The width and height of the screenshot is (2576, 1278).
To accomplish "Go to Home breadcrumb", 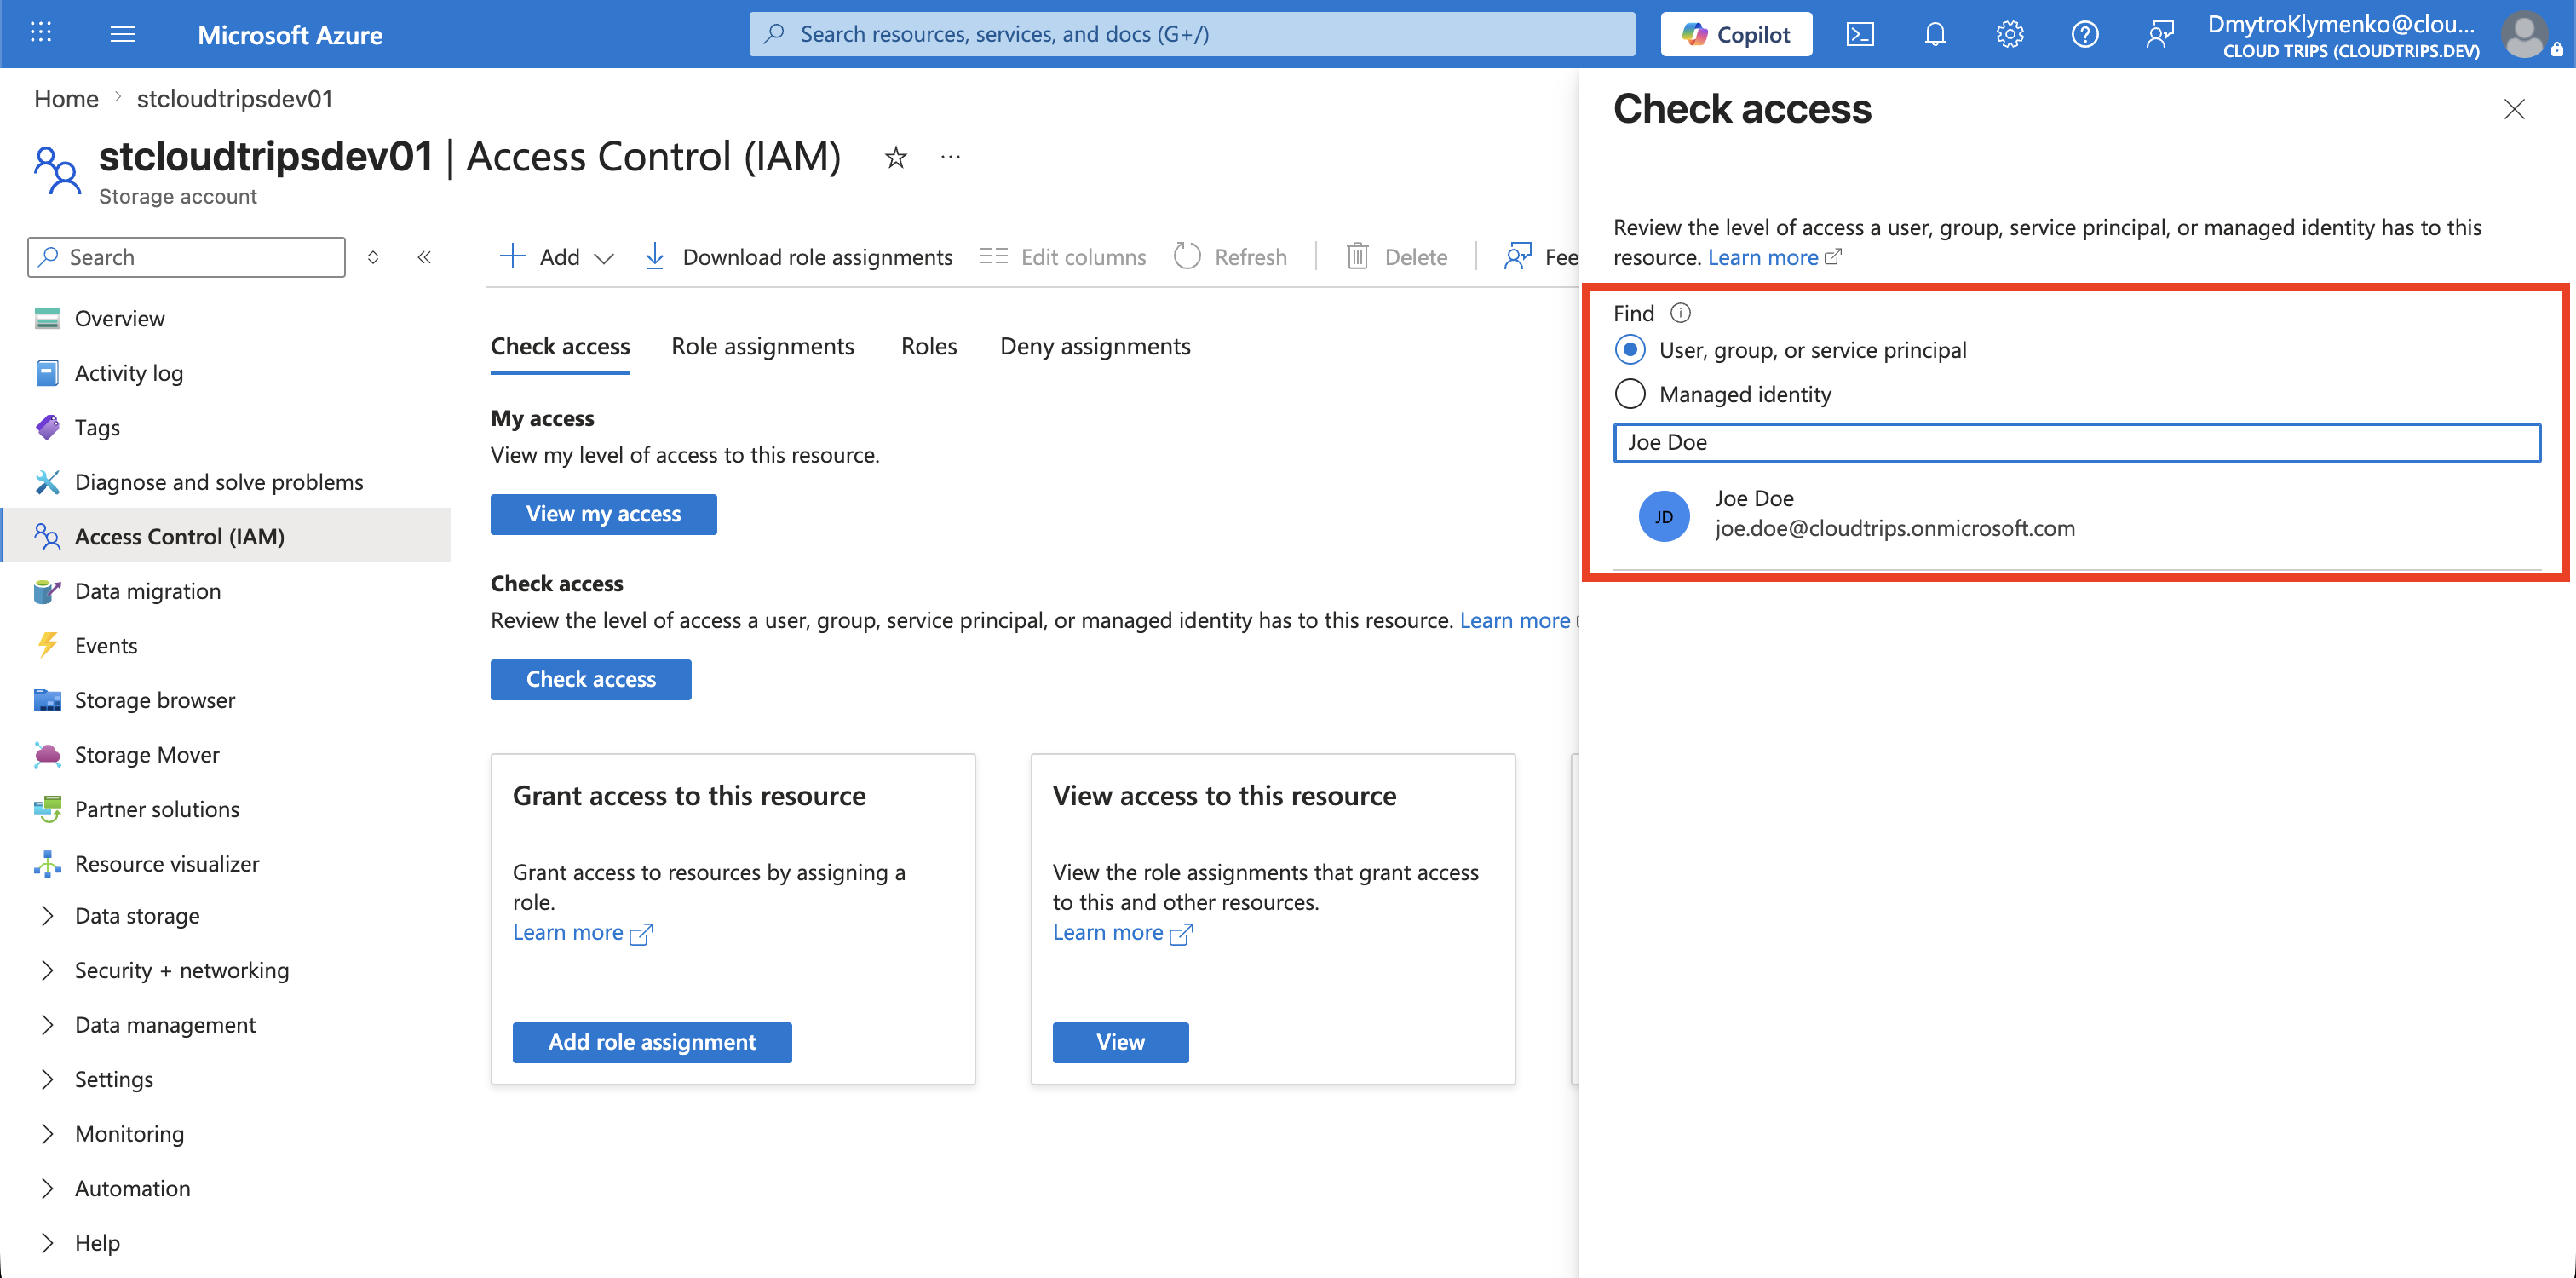I will [66, 99].
